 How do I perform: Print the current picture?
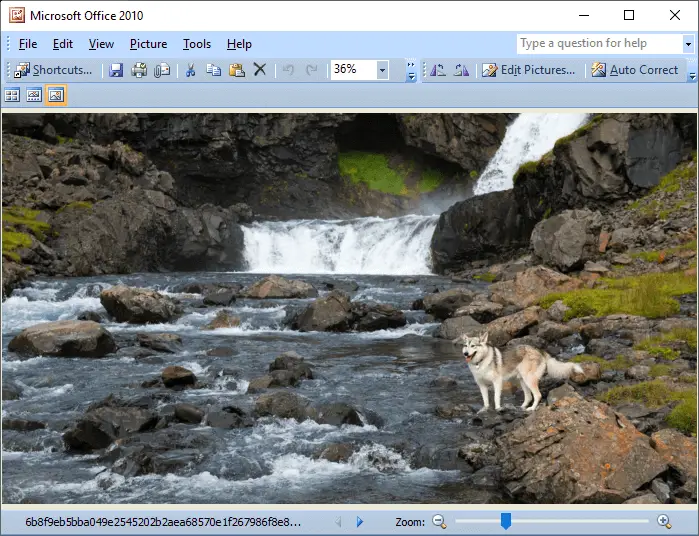pyautogui.click(x=139, y=70)
